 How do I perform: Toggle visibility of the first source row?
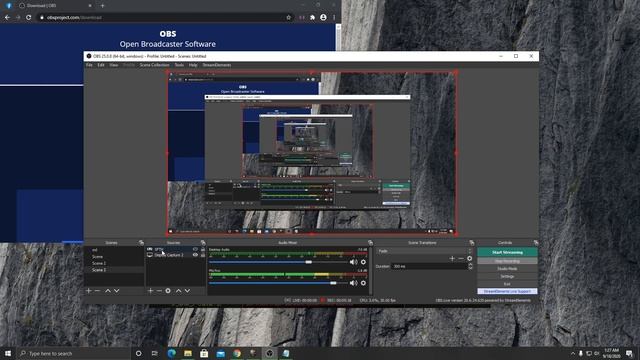pos(195,249)
